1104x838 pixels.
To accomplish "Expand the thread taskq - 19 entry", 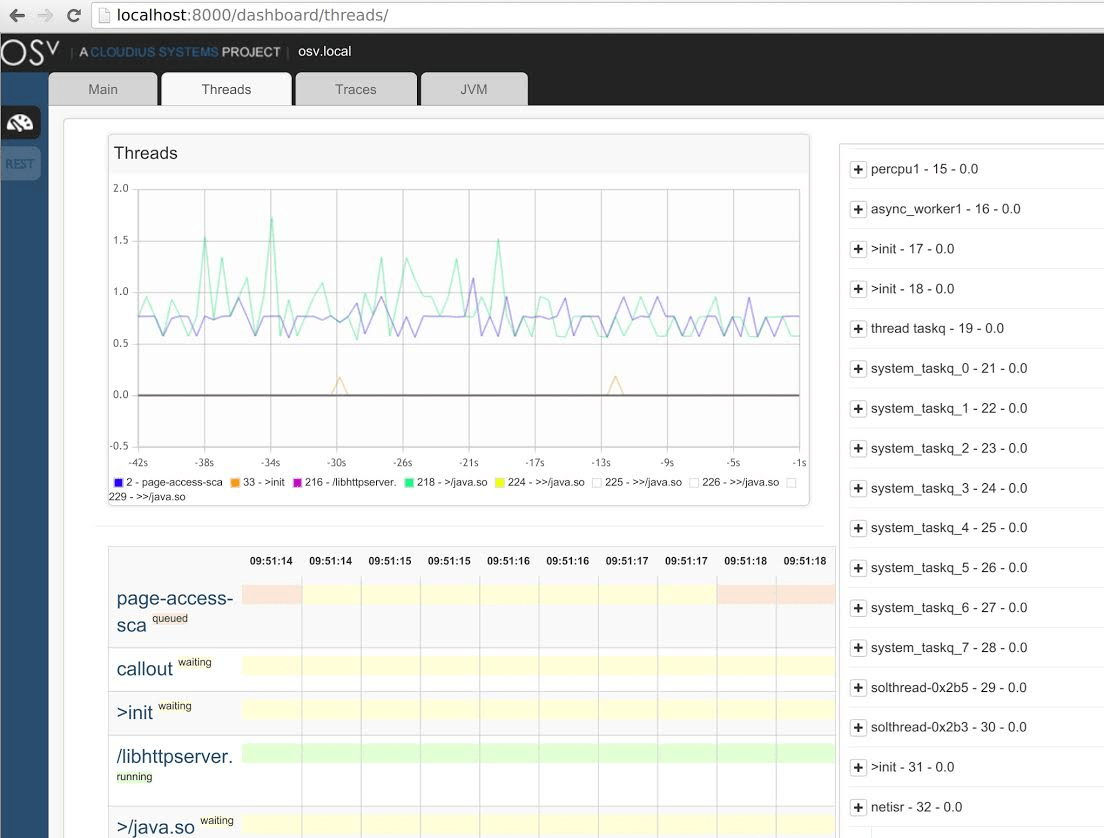I will coord(857,328).
